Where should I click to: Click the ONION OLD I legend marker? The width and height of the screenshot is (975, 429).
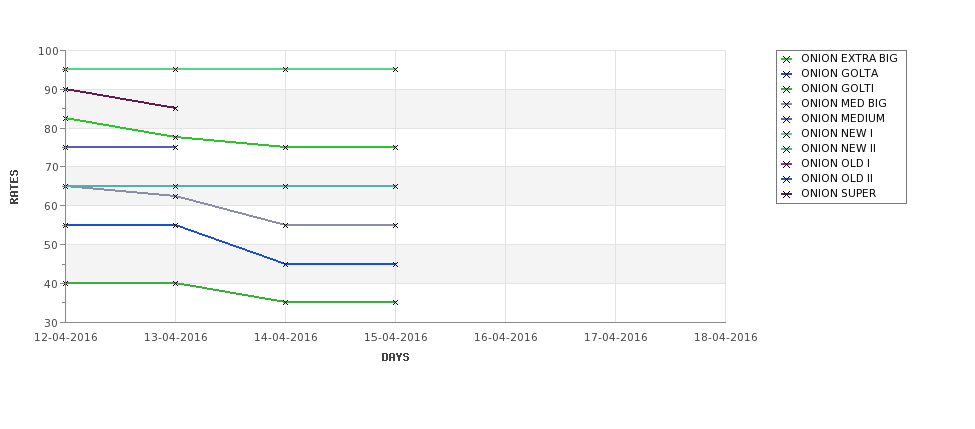click(787, 164)
